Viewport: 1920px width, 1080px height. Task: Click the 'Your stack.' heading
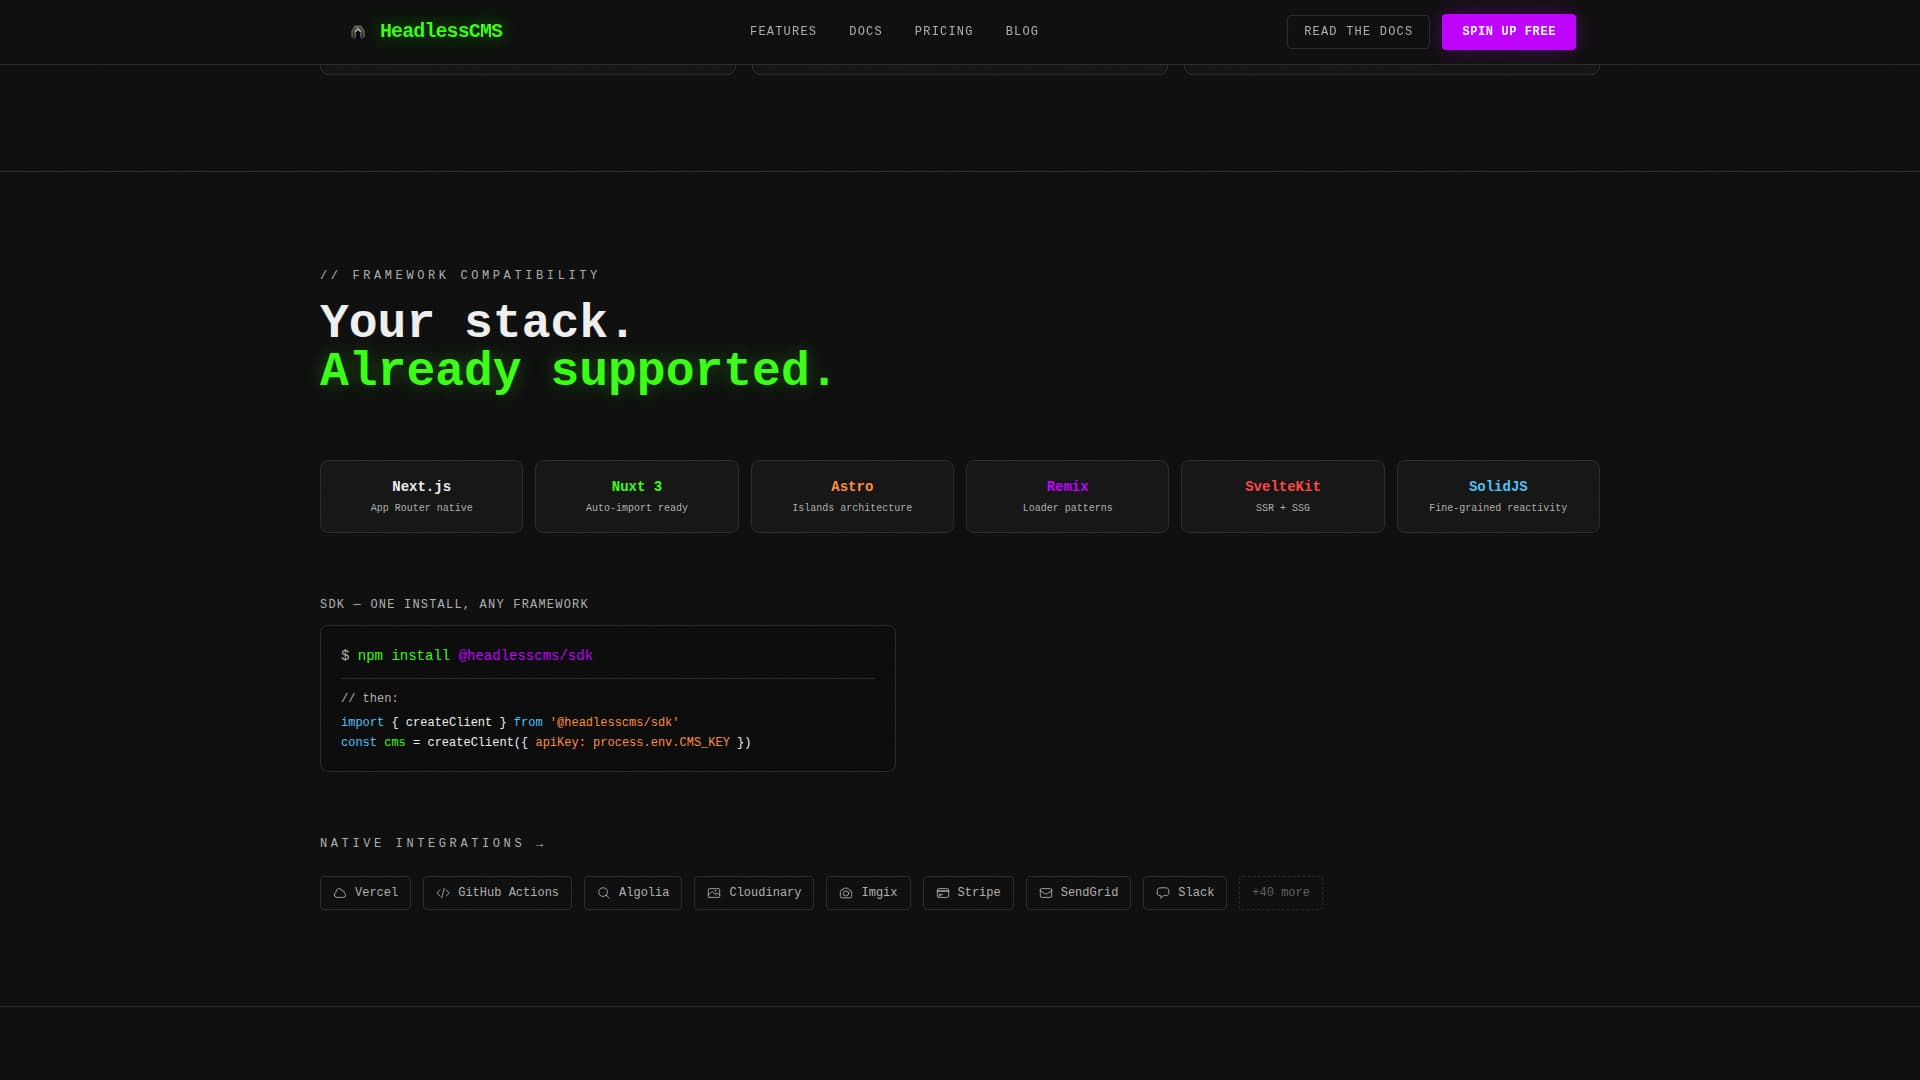[477, 322]
